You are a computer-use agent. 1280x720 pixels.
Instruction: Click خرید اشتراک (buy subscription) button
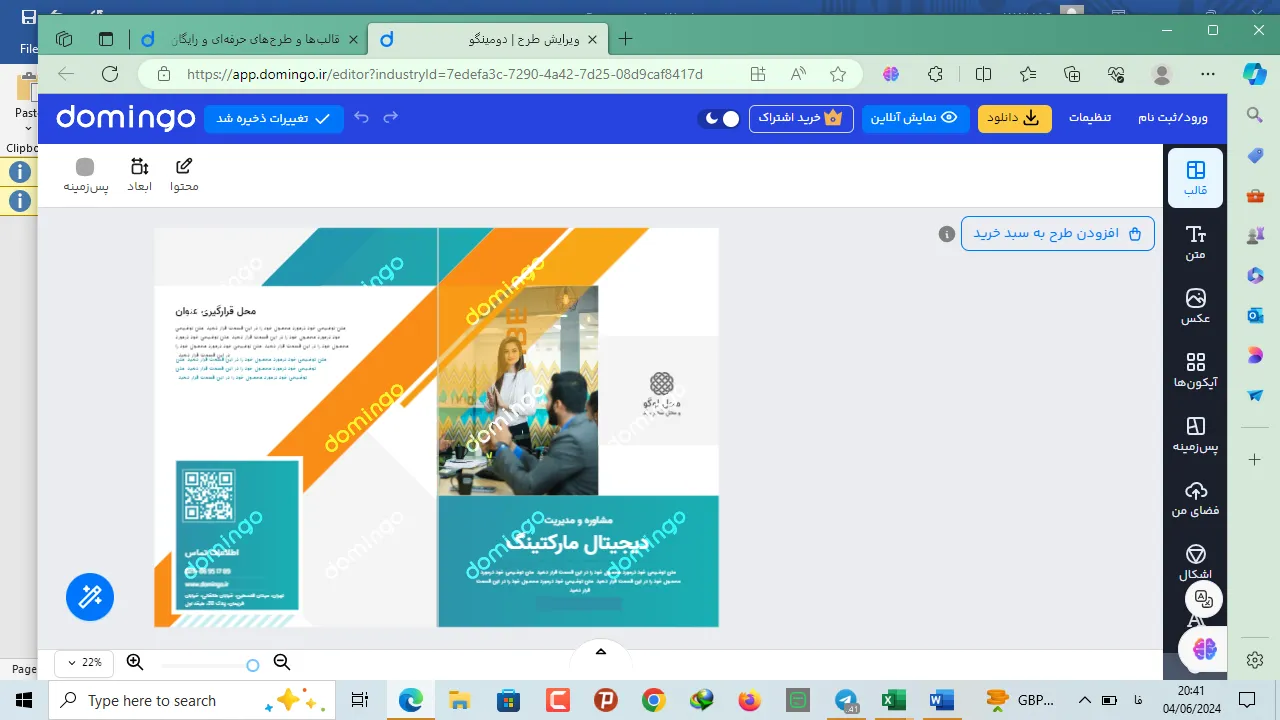(x=801, y=118)
